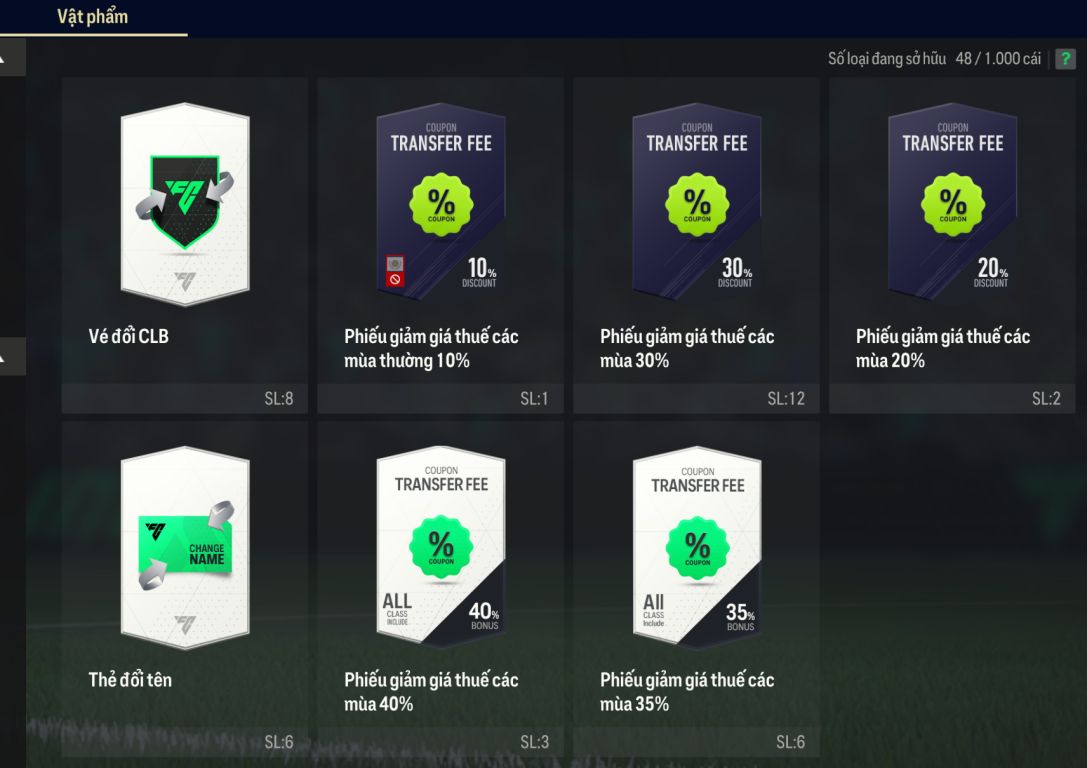Viewport: 1087px width, 768px height.
Task: Click Phiếu giảm giá thuế các mùa 30% label
Action: coord(687,349)
